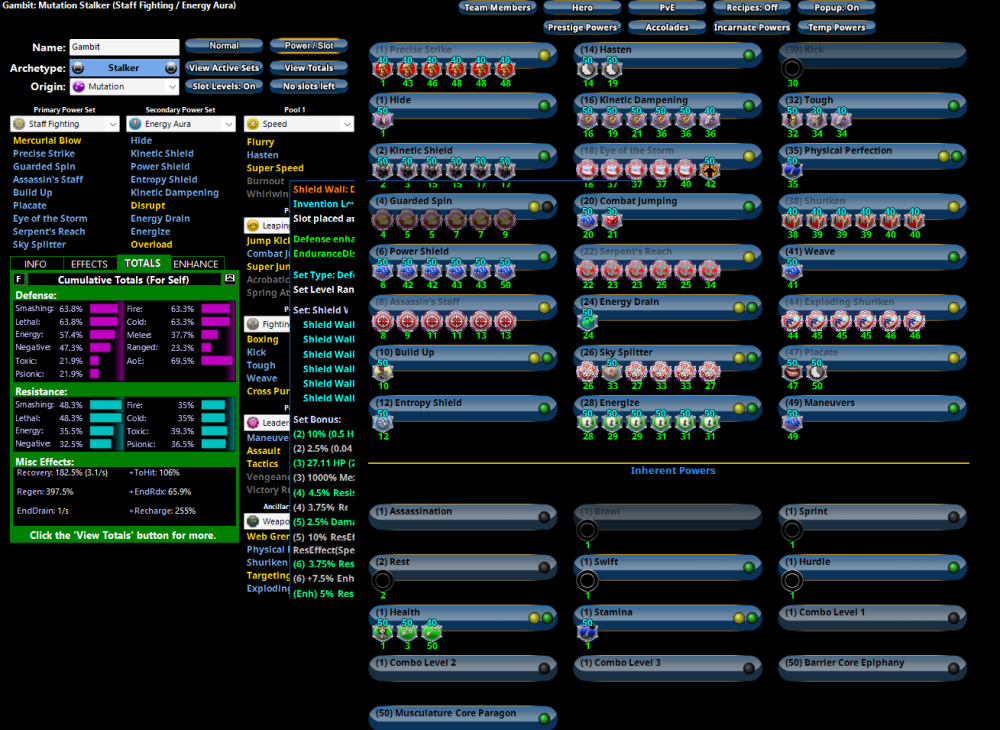Click the Smashing defense magenta bar
This screenshot has height=730, width=1000.
tap(104, 309)
